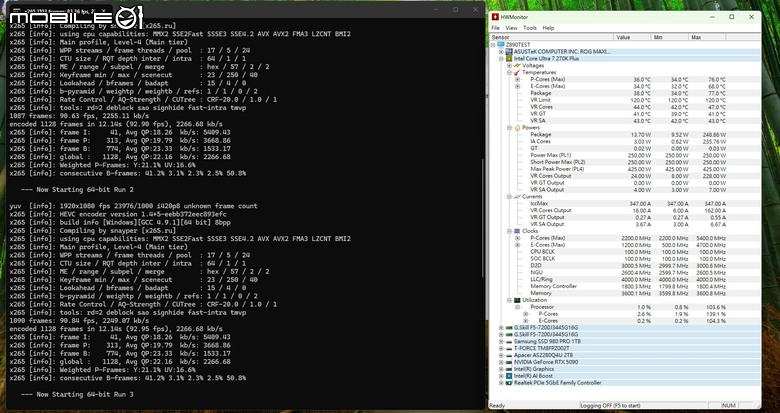Click the Intel(R) Graphics device icon
This screenshot has height=413, width=780.
(509, 370)
